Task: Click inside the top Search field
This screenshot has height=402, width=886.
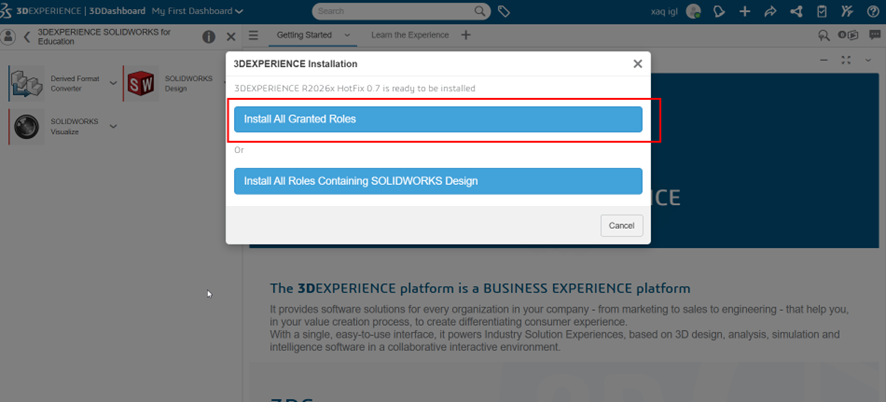Action: click(x=395, y=12)
